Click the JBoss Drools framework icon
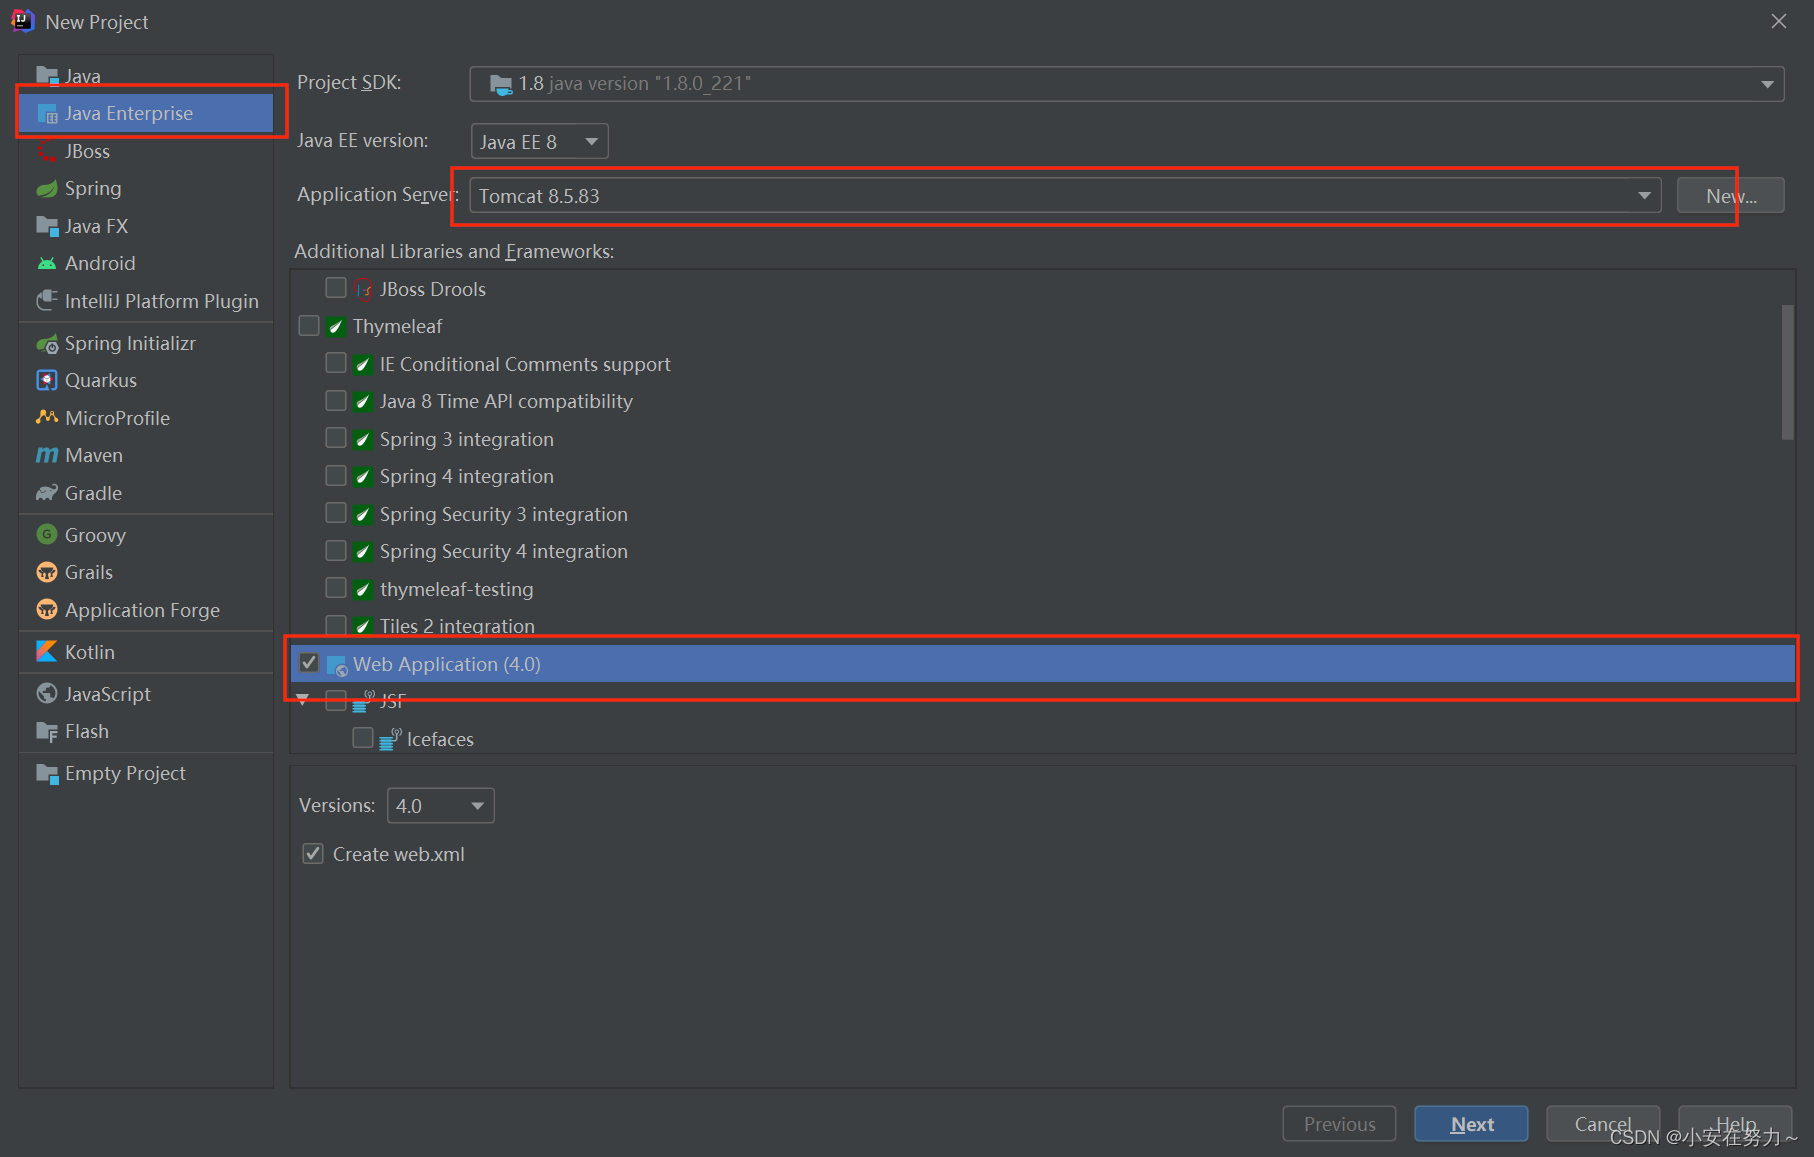 364,289
